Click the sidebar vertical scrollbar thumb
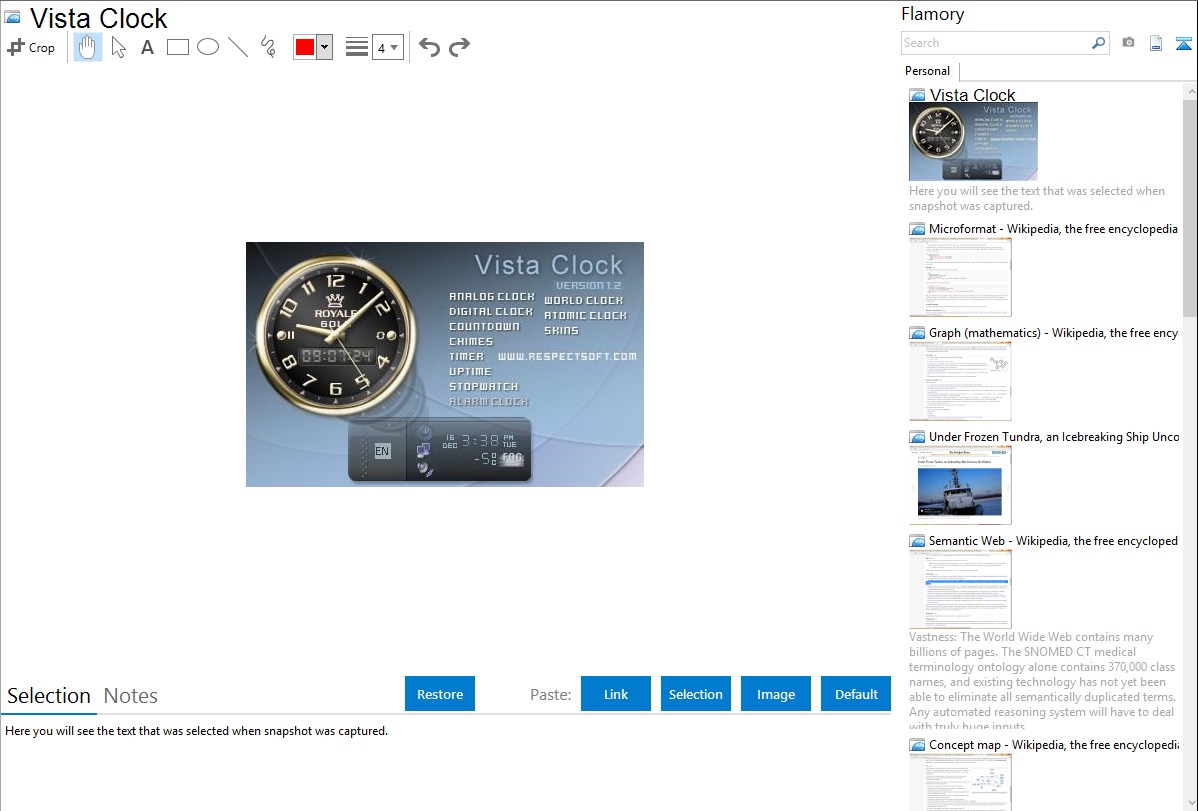This screenshot has width=1198, height=811. click(x=1190, y=207)
